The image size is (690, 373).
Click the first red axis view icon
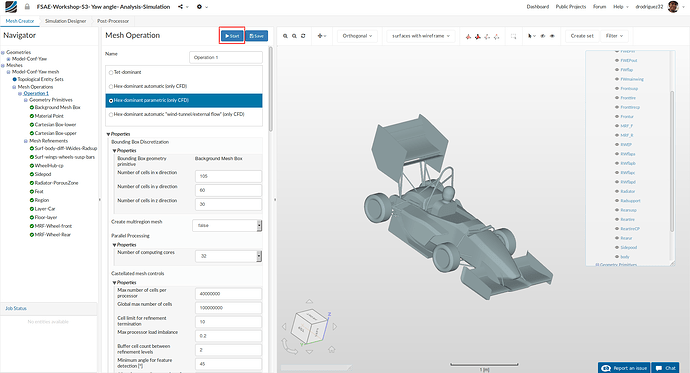(468, 37)
